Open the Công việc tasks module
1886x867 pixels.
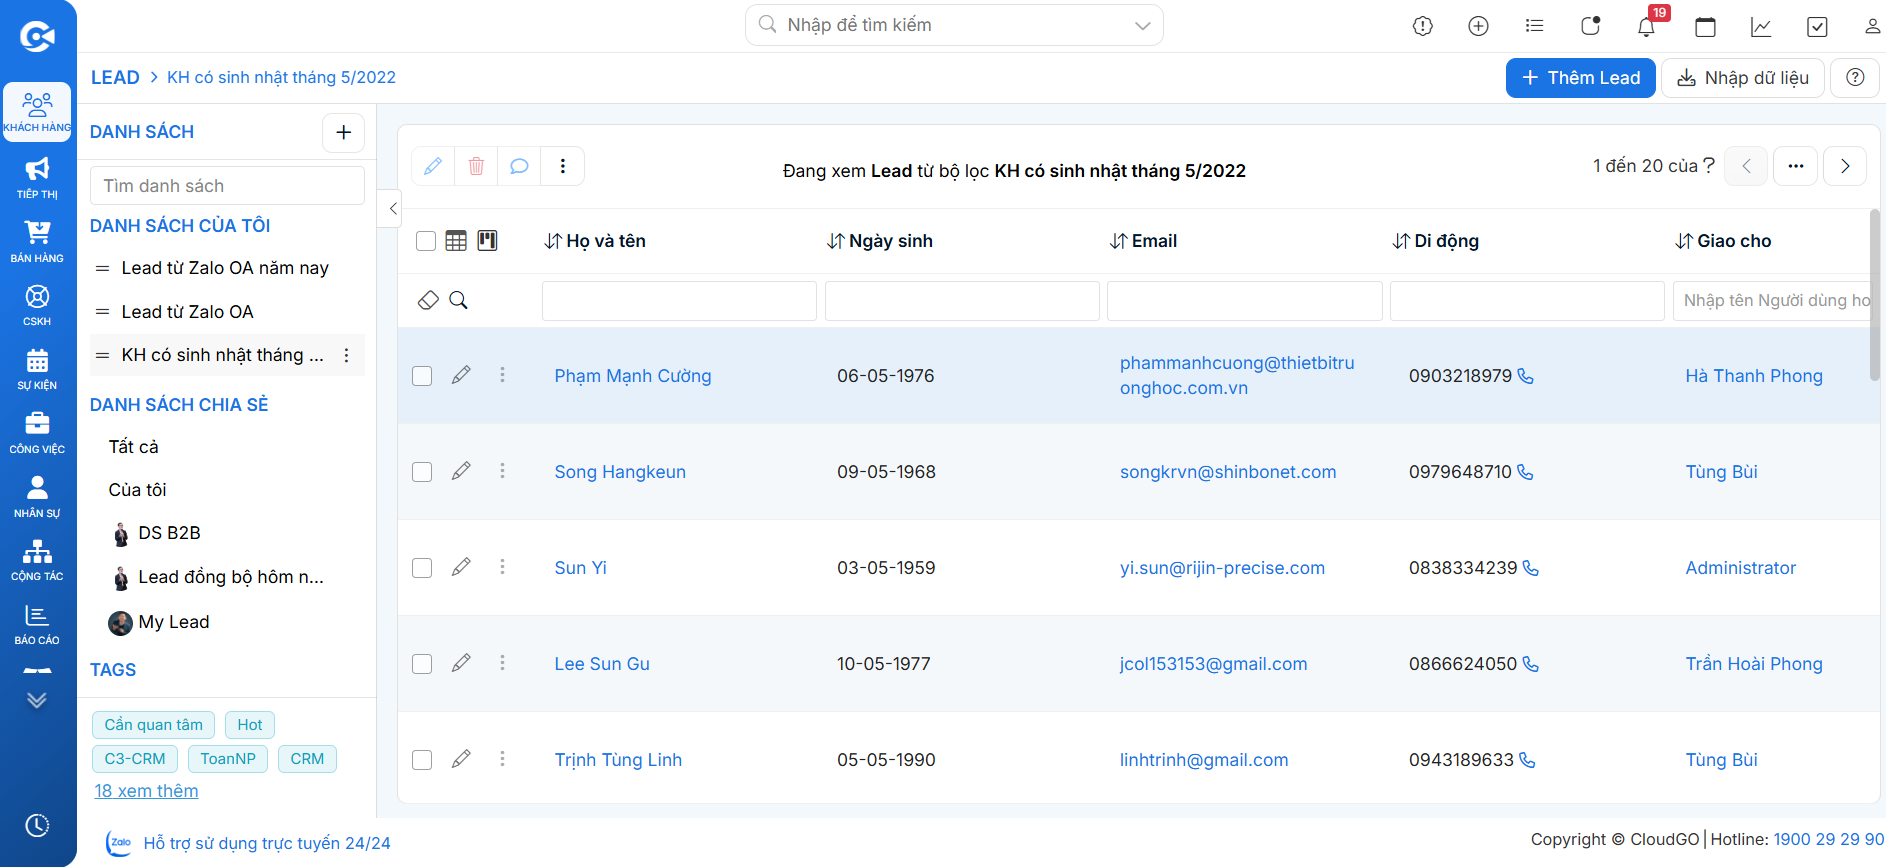[x=37, y=433]
